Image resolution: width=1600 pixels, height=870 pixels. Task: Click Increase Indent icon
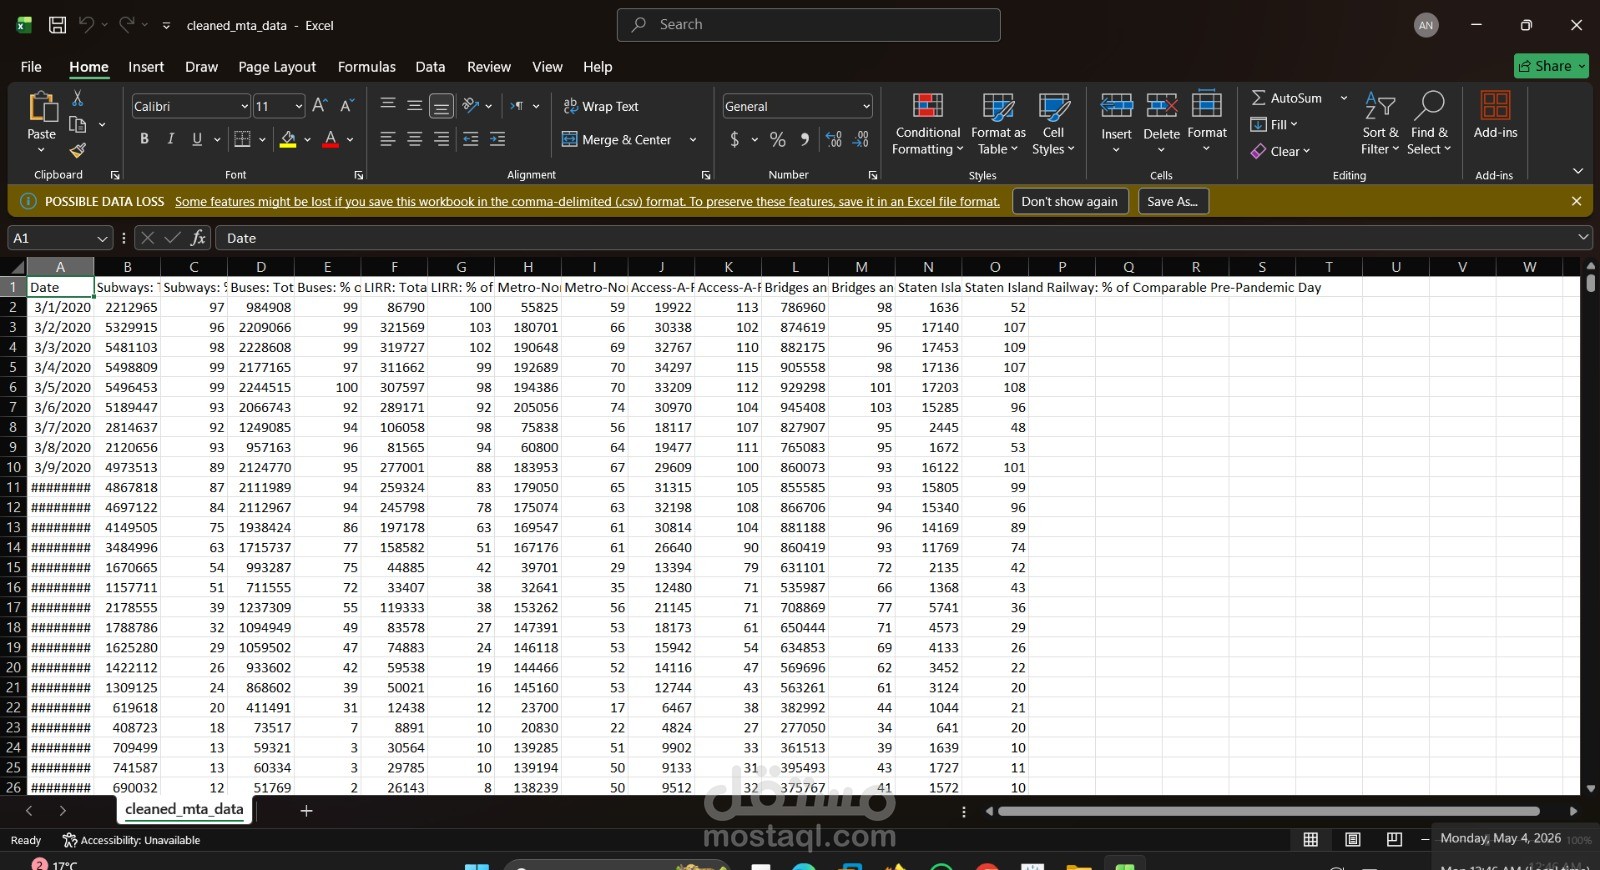(x=497, y=140)
